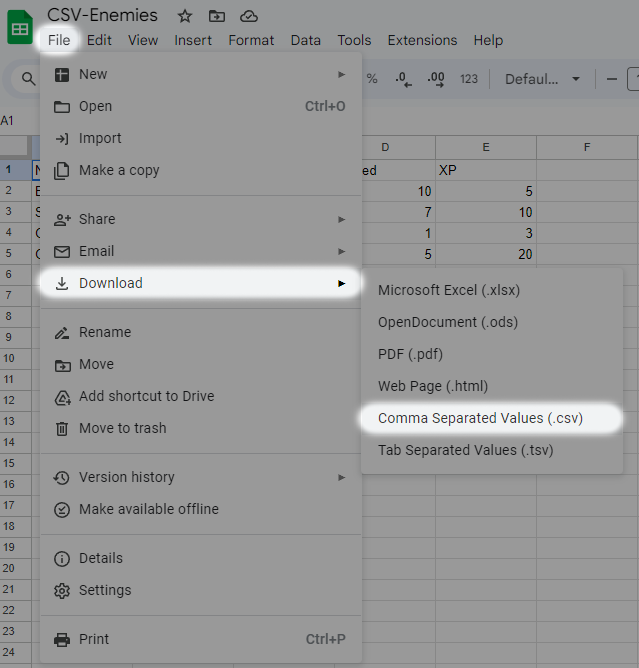
Task: Increase decimal places toolbar icon
Action: [436, 79]
